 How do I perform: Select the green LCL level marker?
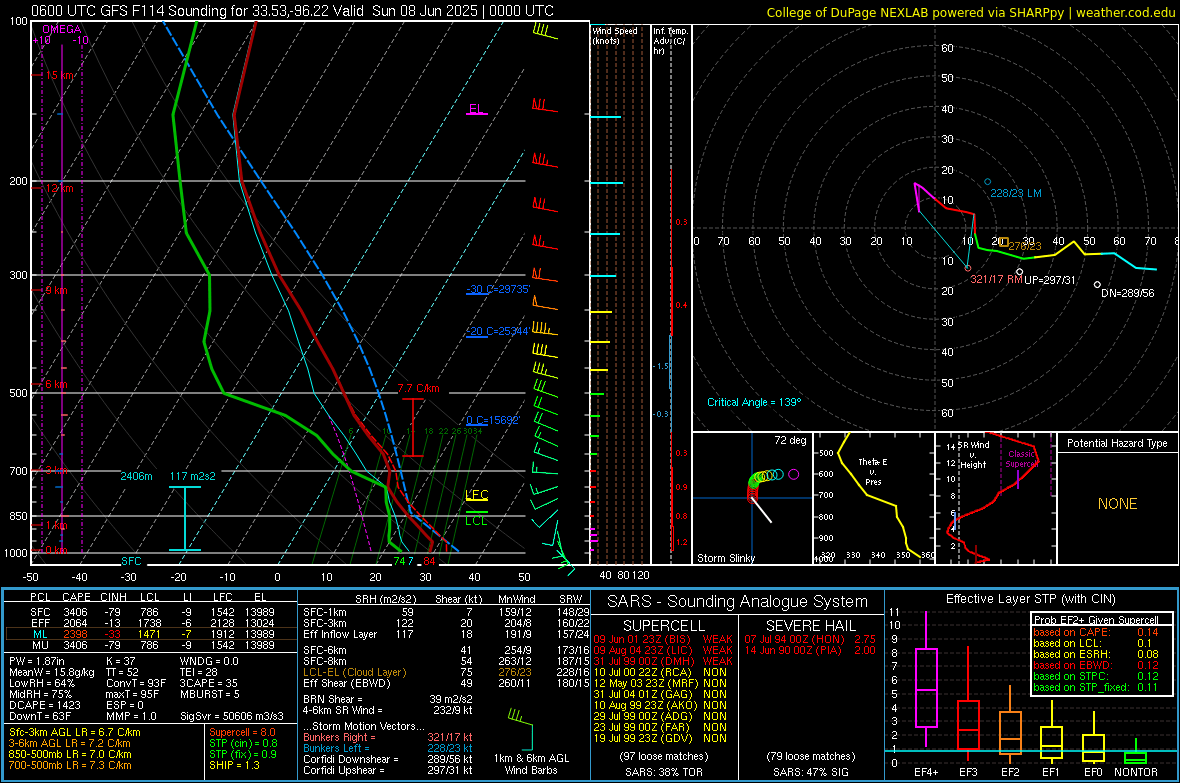click(476, 519)
